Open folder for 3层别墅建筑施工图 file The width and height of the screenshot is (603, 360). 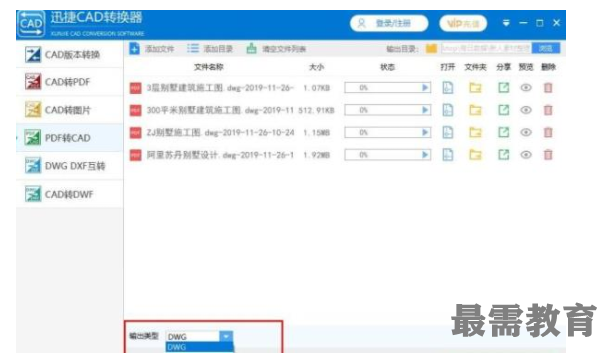(x=475, y=88)
